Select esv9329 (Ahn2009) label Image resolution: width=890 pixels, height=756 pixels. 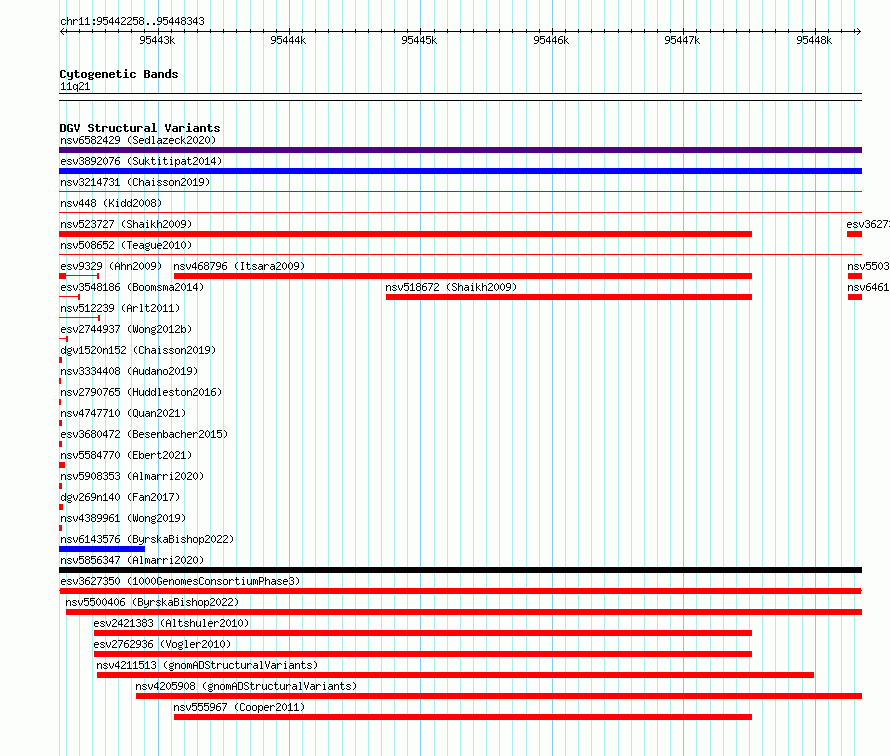(111, 266)
